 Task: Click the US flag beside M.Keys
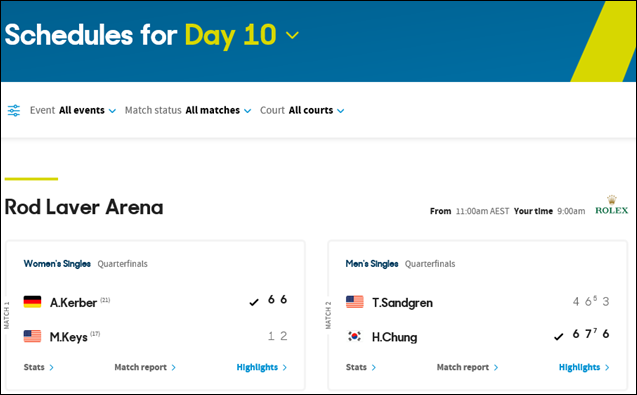(x=32, y=336)
